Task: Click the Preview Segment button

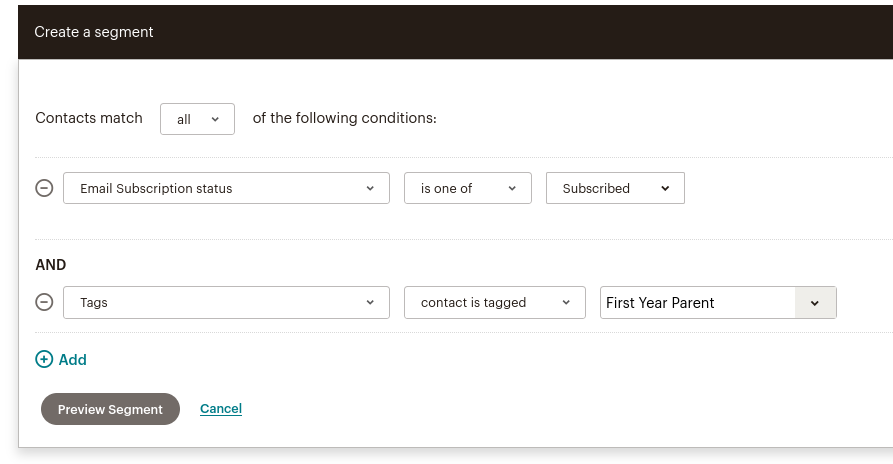Action: [110, 409]
